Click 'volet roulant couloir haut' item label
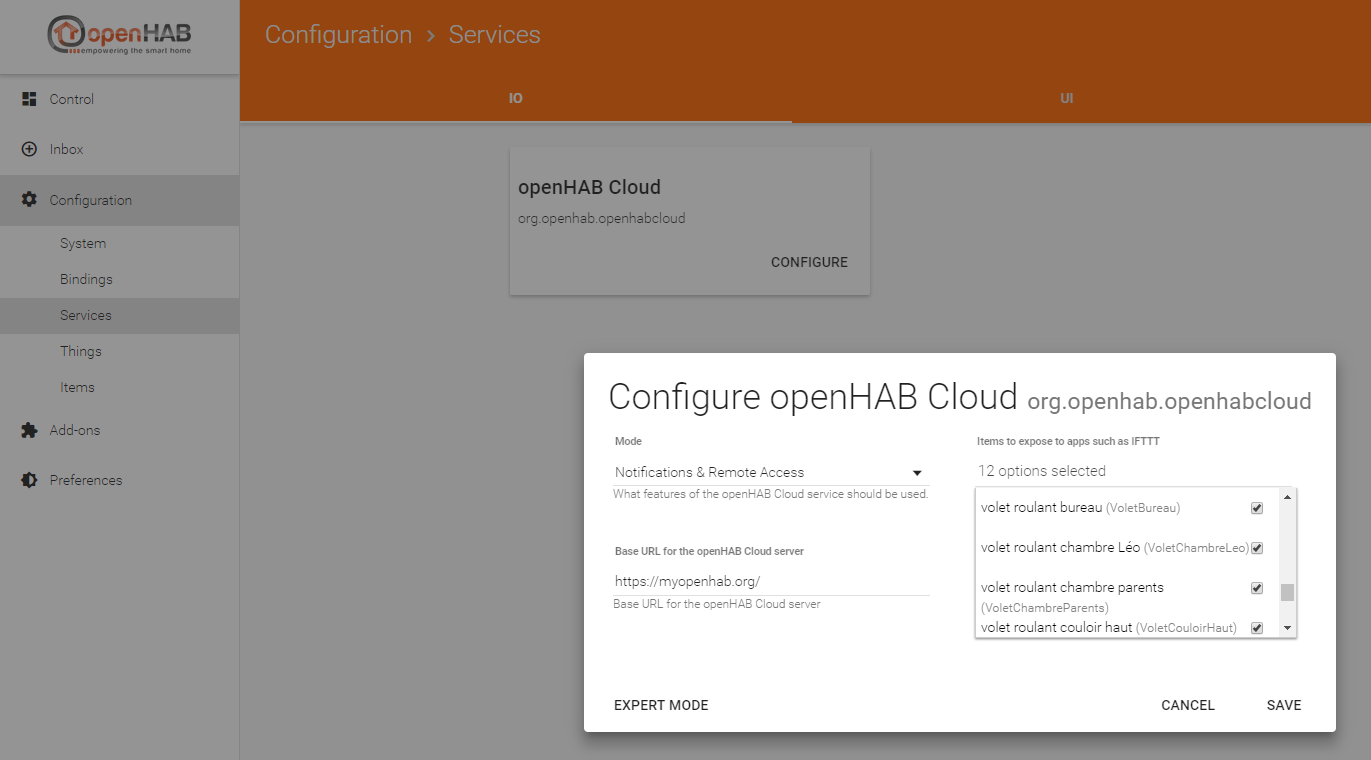The width and height of the screenshot is (1371, 760). [x=1056, y=627]
